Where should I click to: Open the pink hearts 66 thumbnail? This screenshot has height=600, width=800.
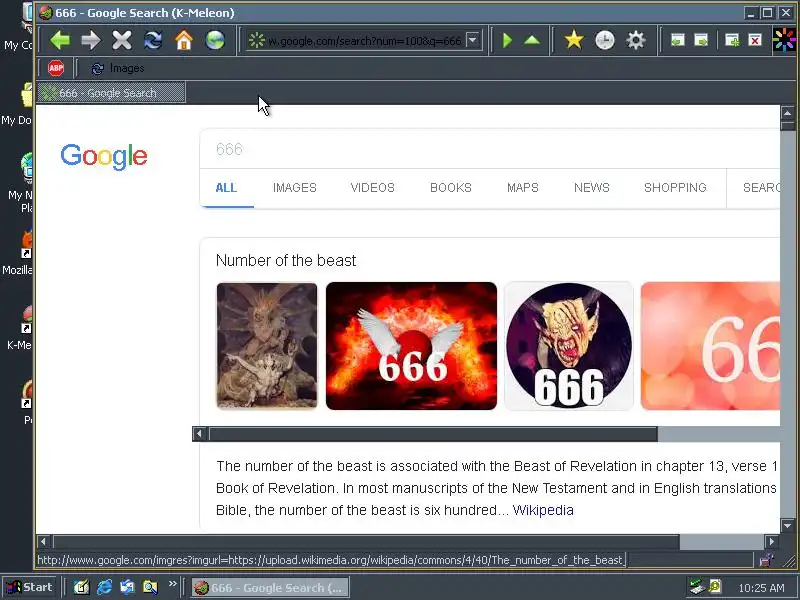click(710, 346)
